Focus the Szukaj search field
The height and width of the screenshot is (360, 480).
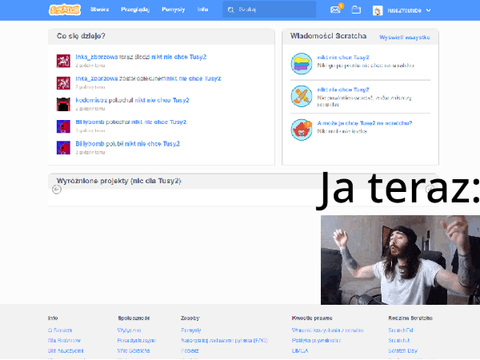pyautogui.click(x=269, y=10)
